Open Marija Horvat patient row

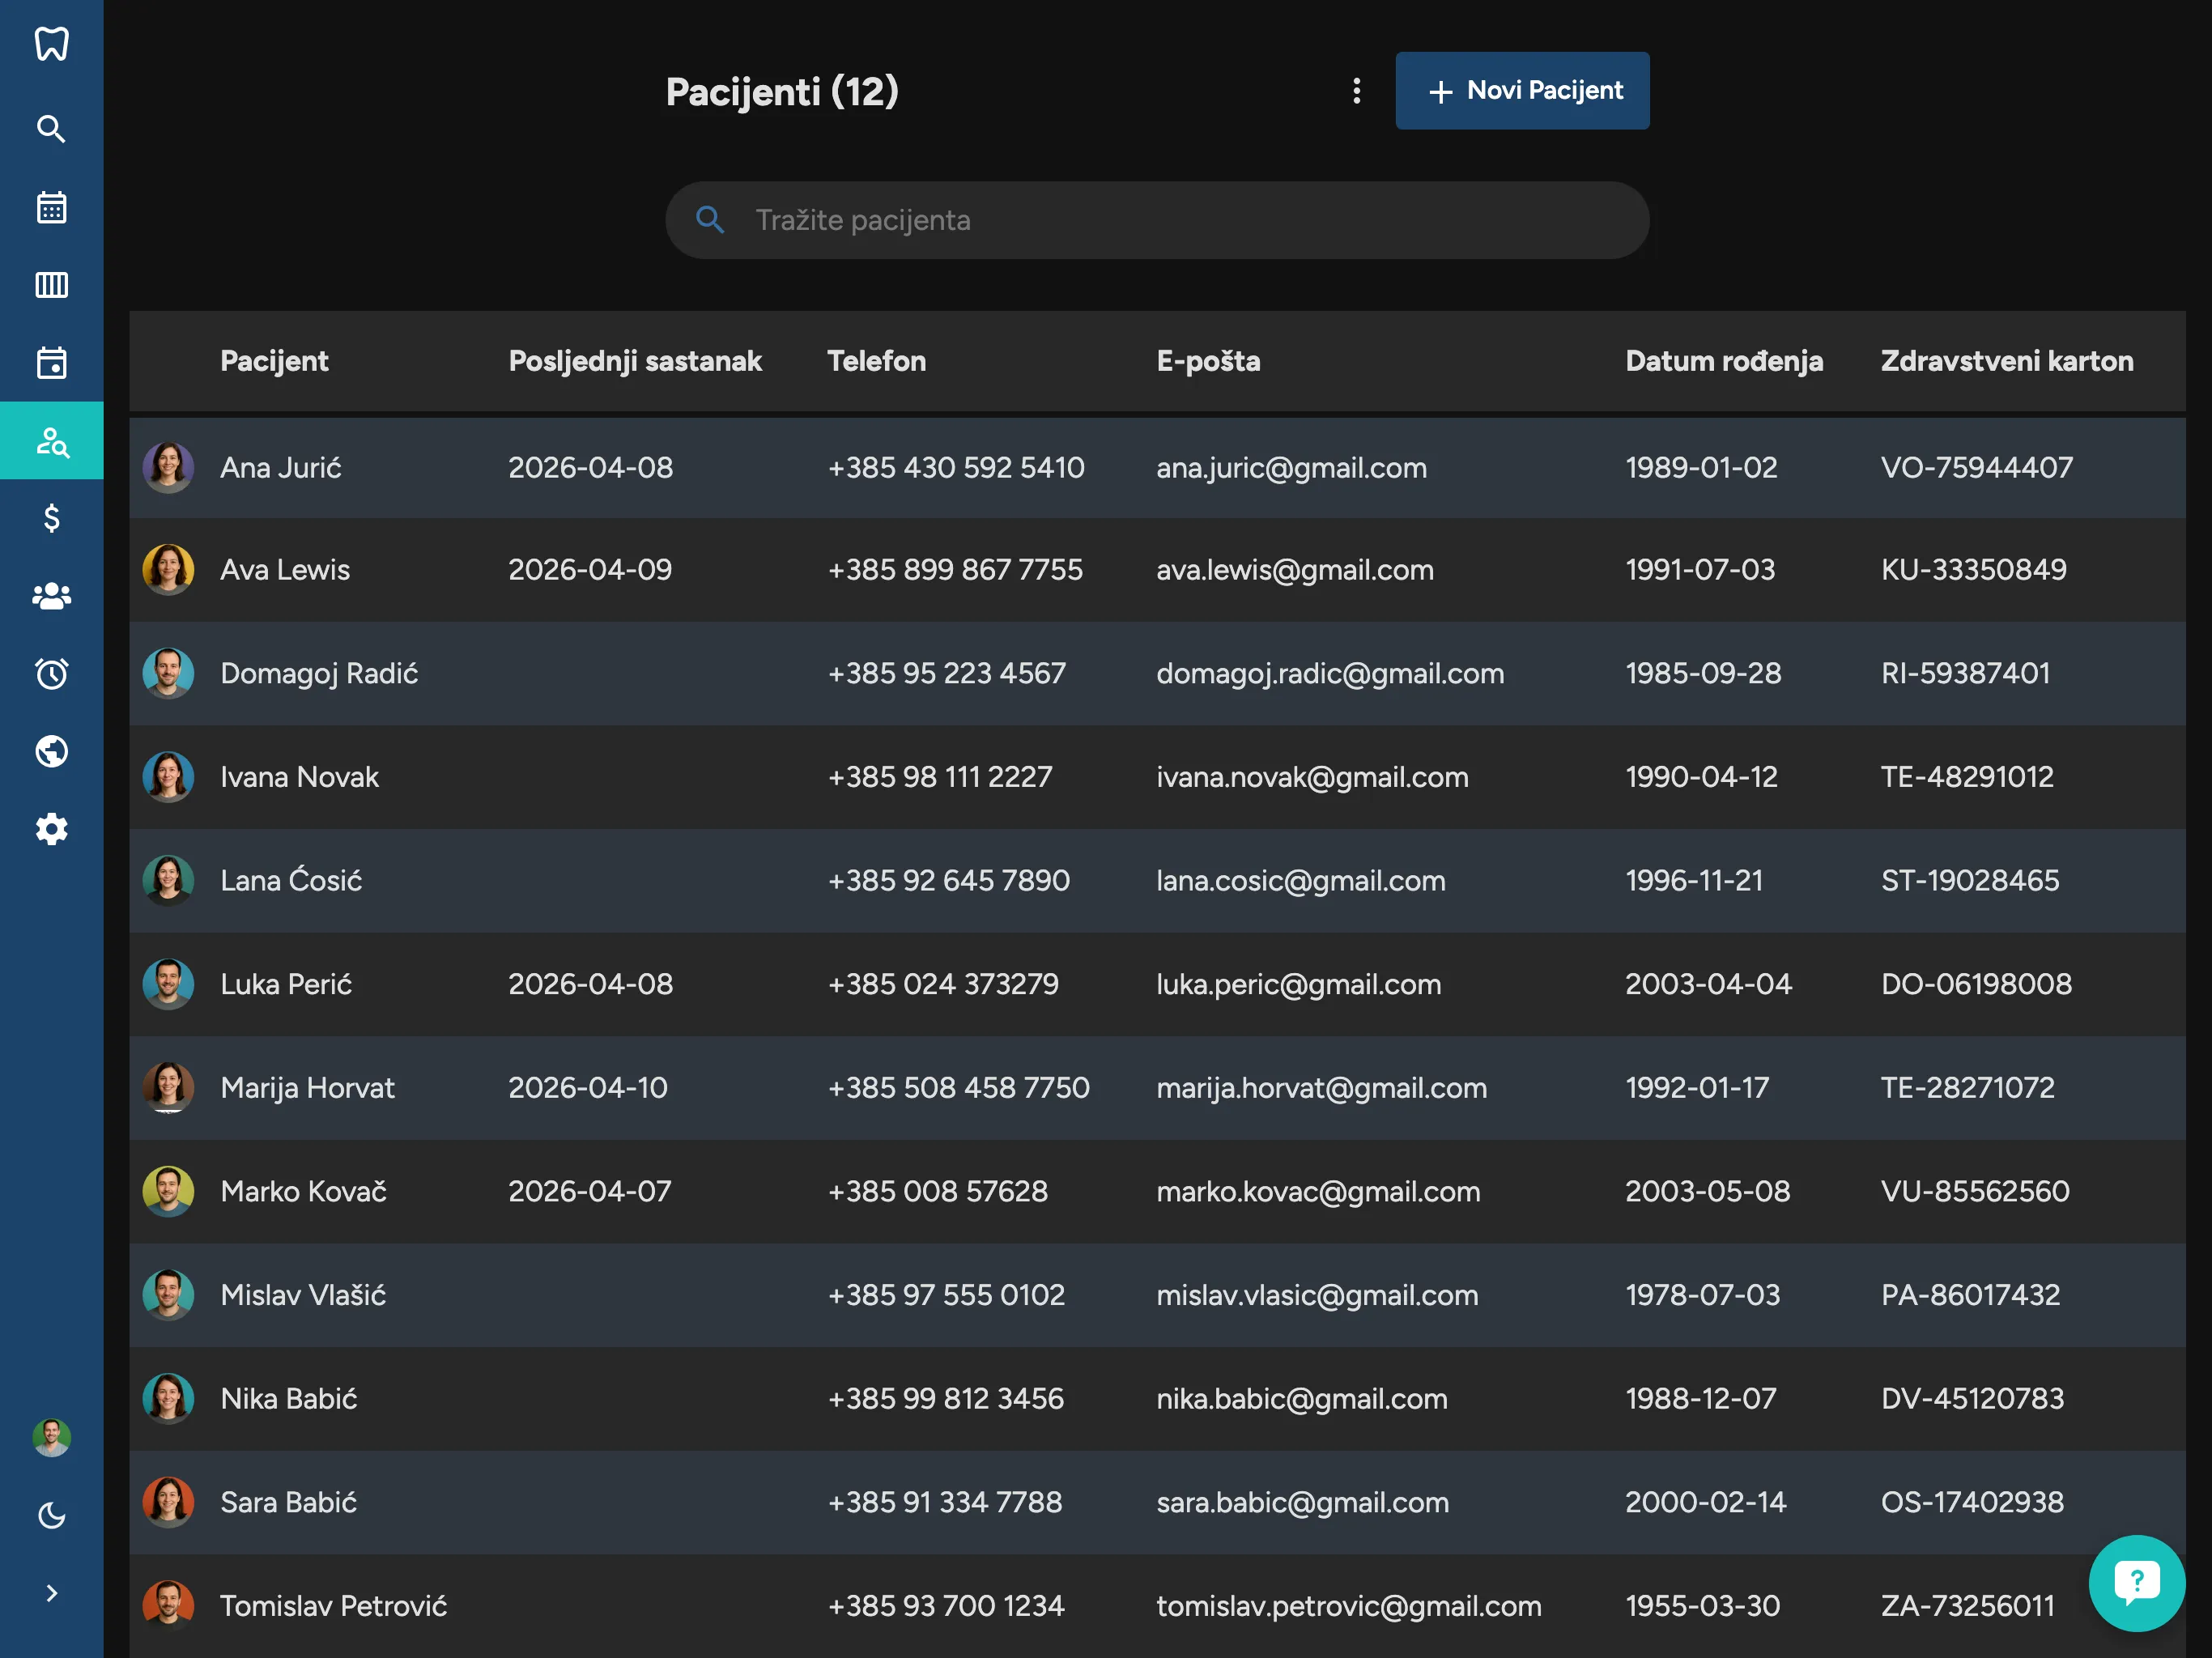[x=307, y=1087]
